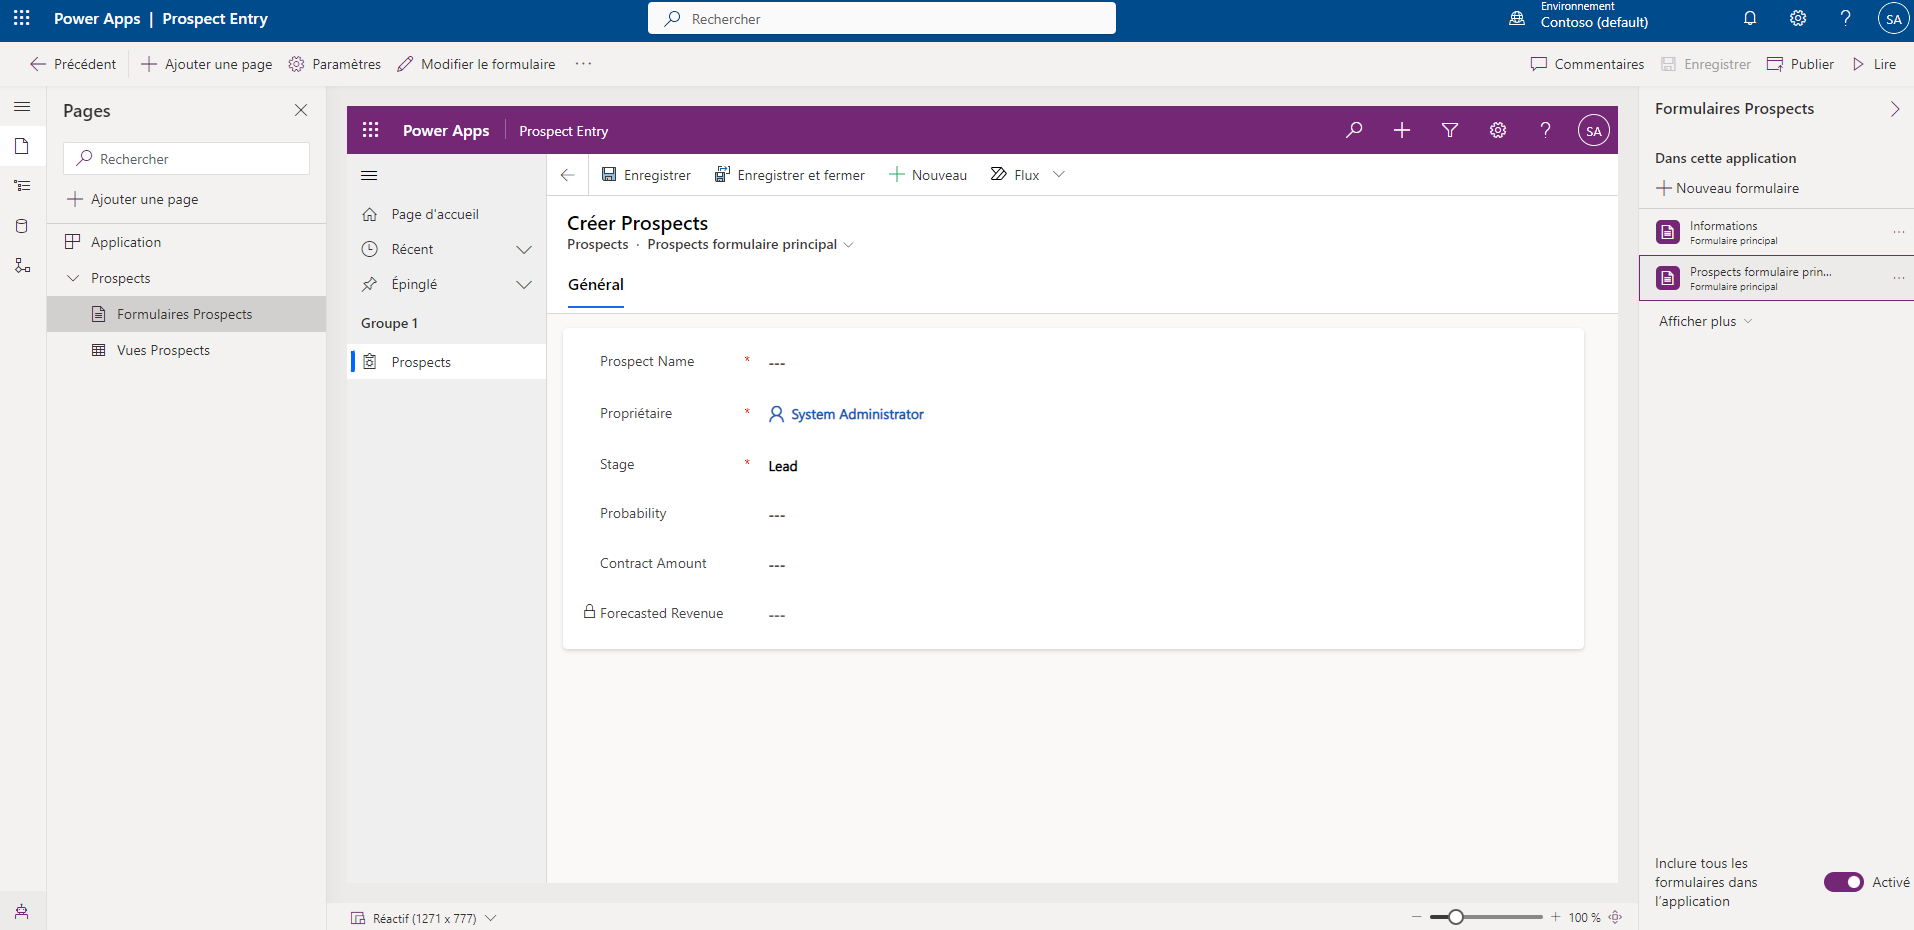Click the zoom-out minus icon
Screen dimensions: 1914x930
(x=1416, y=917)
